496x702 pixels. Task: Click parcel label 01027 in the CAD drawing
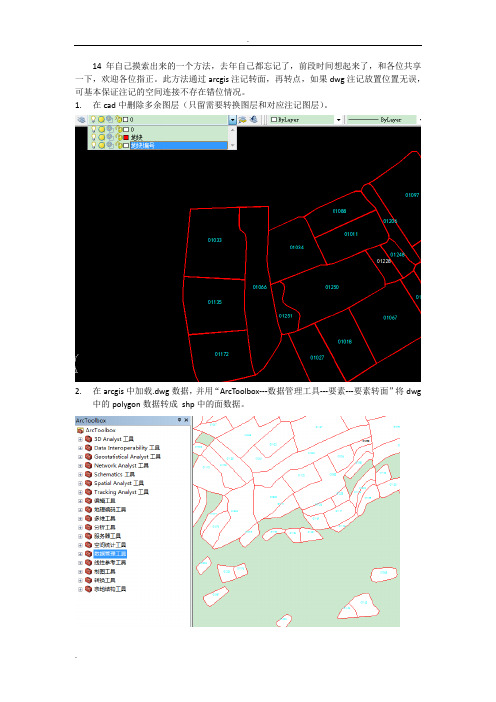click(x=317, y=358)
